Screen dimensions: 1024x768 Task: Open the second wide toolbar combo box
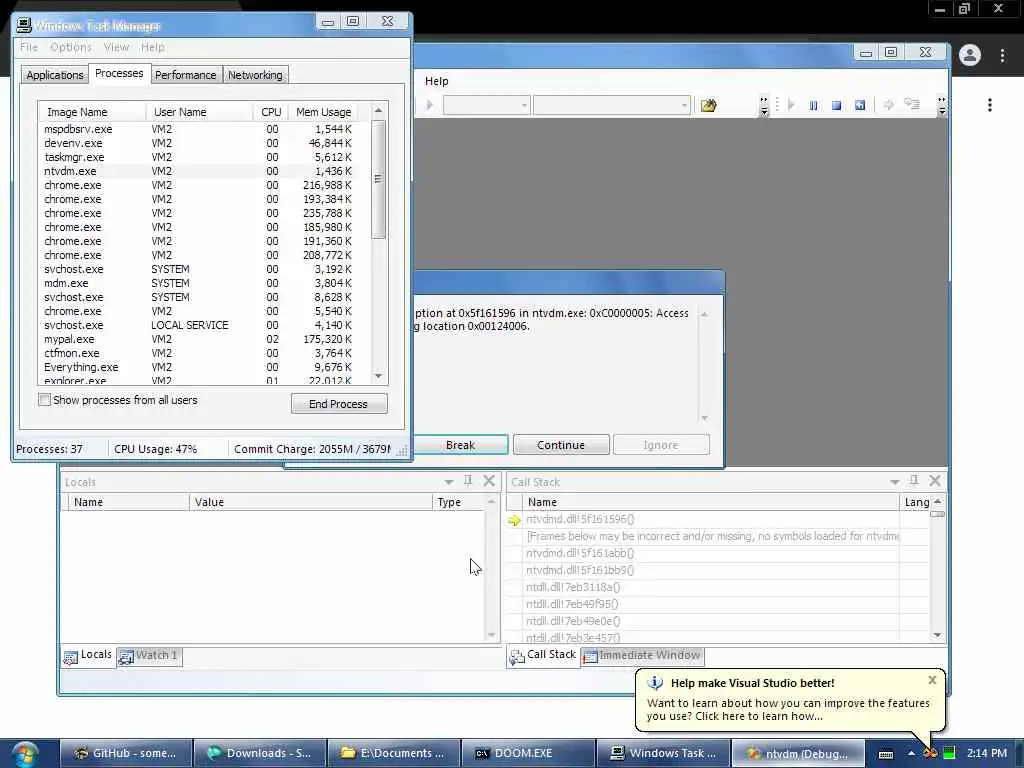612,105
